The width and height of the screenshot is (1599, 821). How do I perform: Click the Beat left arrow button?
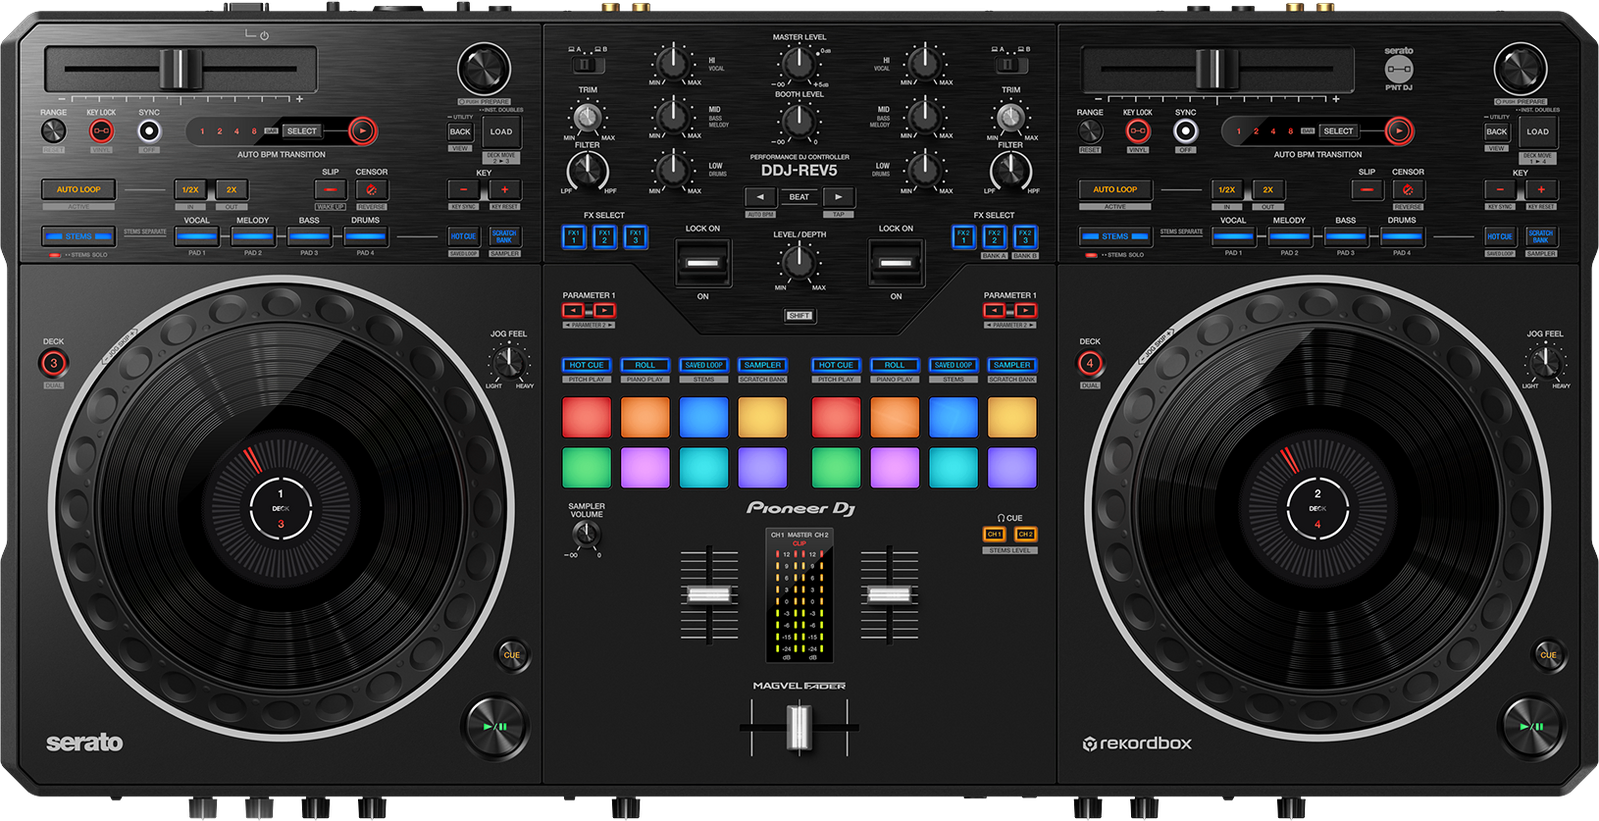click(x=760, y=197)
